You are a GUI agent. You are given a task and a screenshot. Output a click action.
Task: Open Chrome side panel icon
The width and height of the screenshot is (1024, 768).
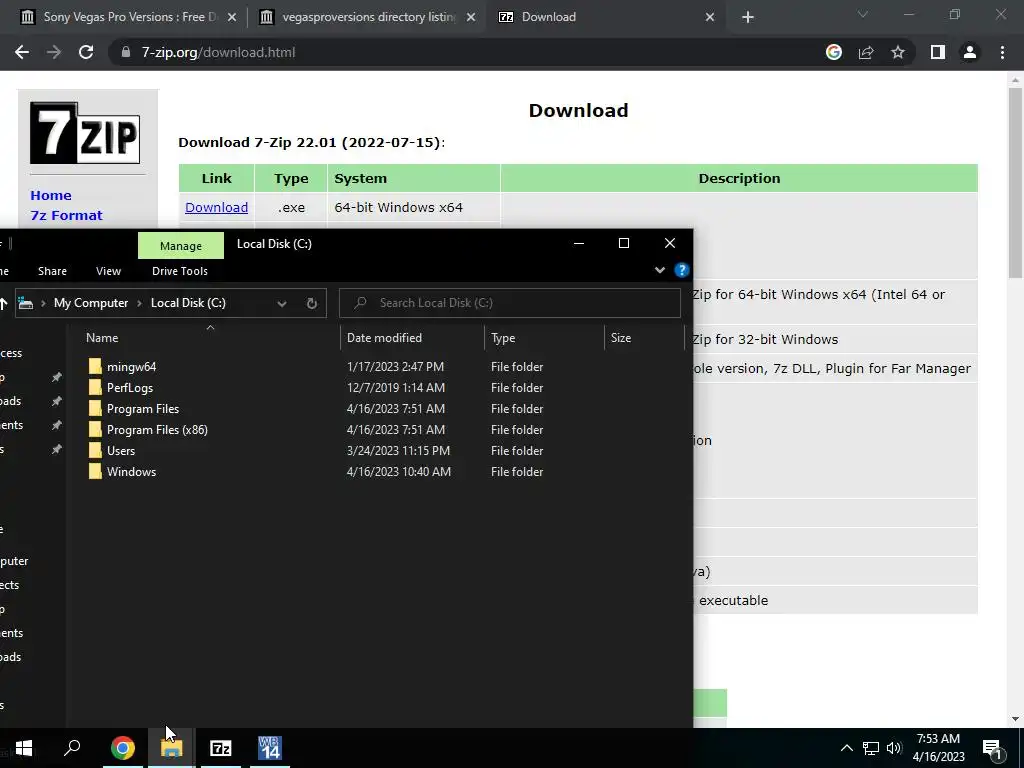pyautogui.click(x=938, y=52)
